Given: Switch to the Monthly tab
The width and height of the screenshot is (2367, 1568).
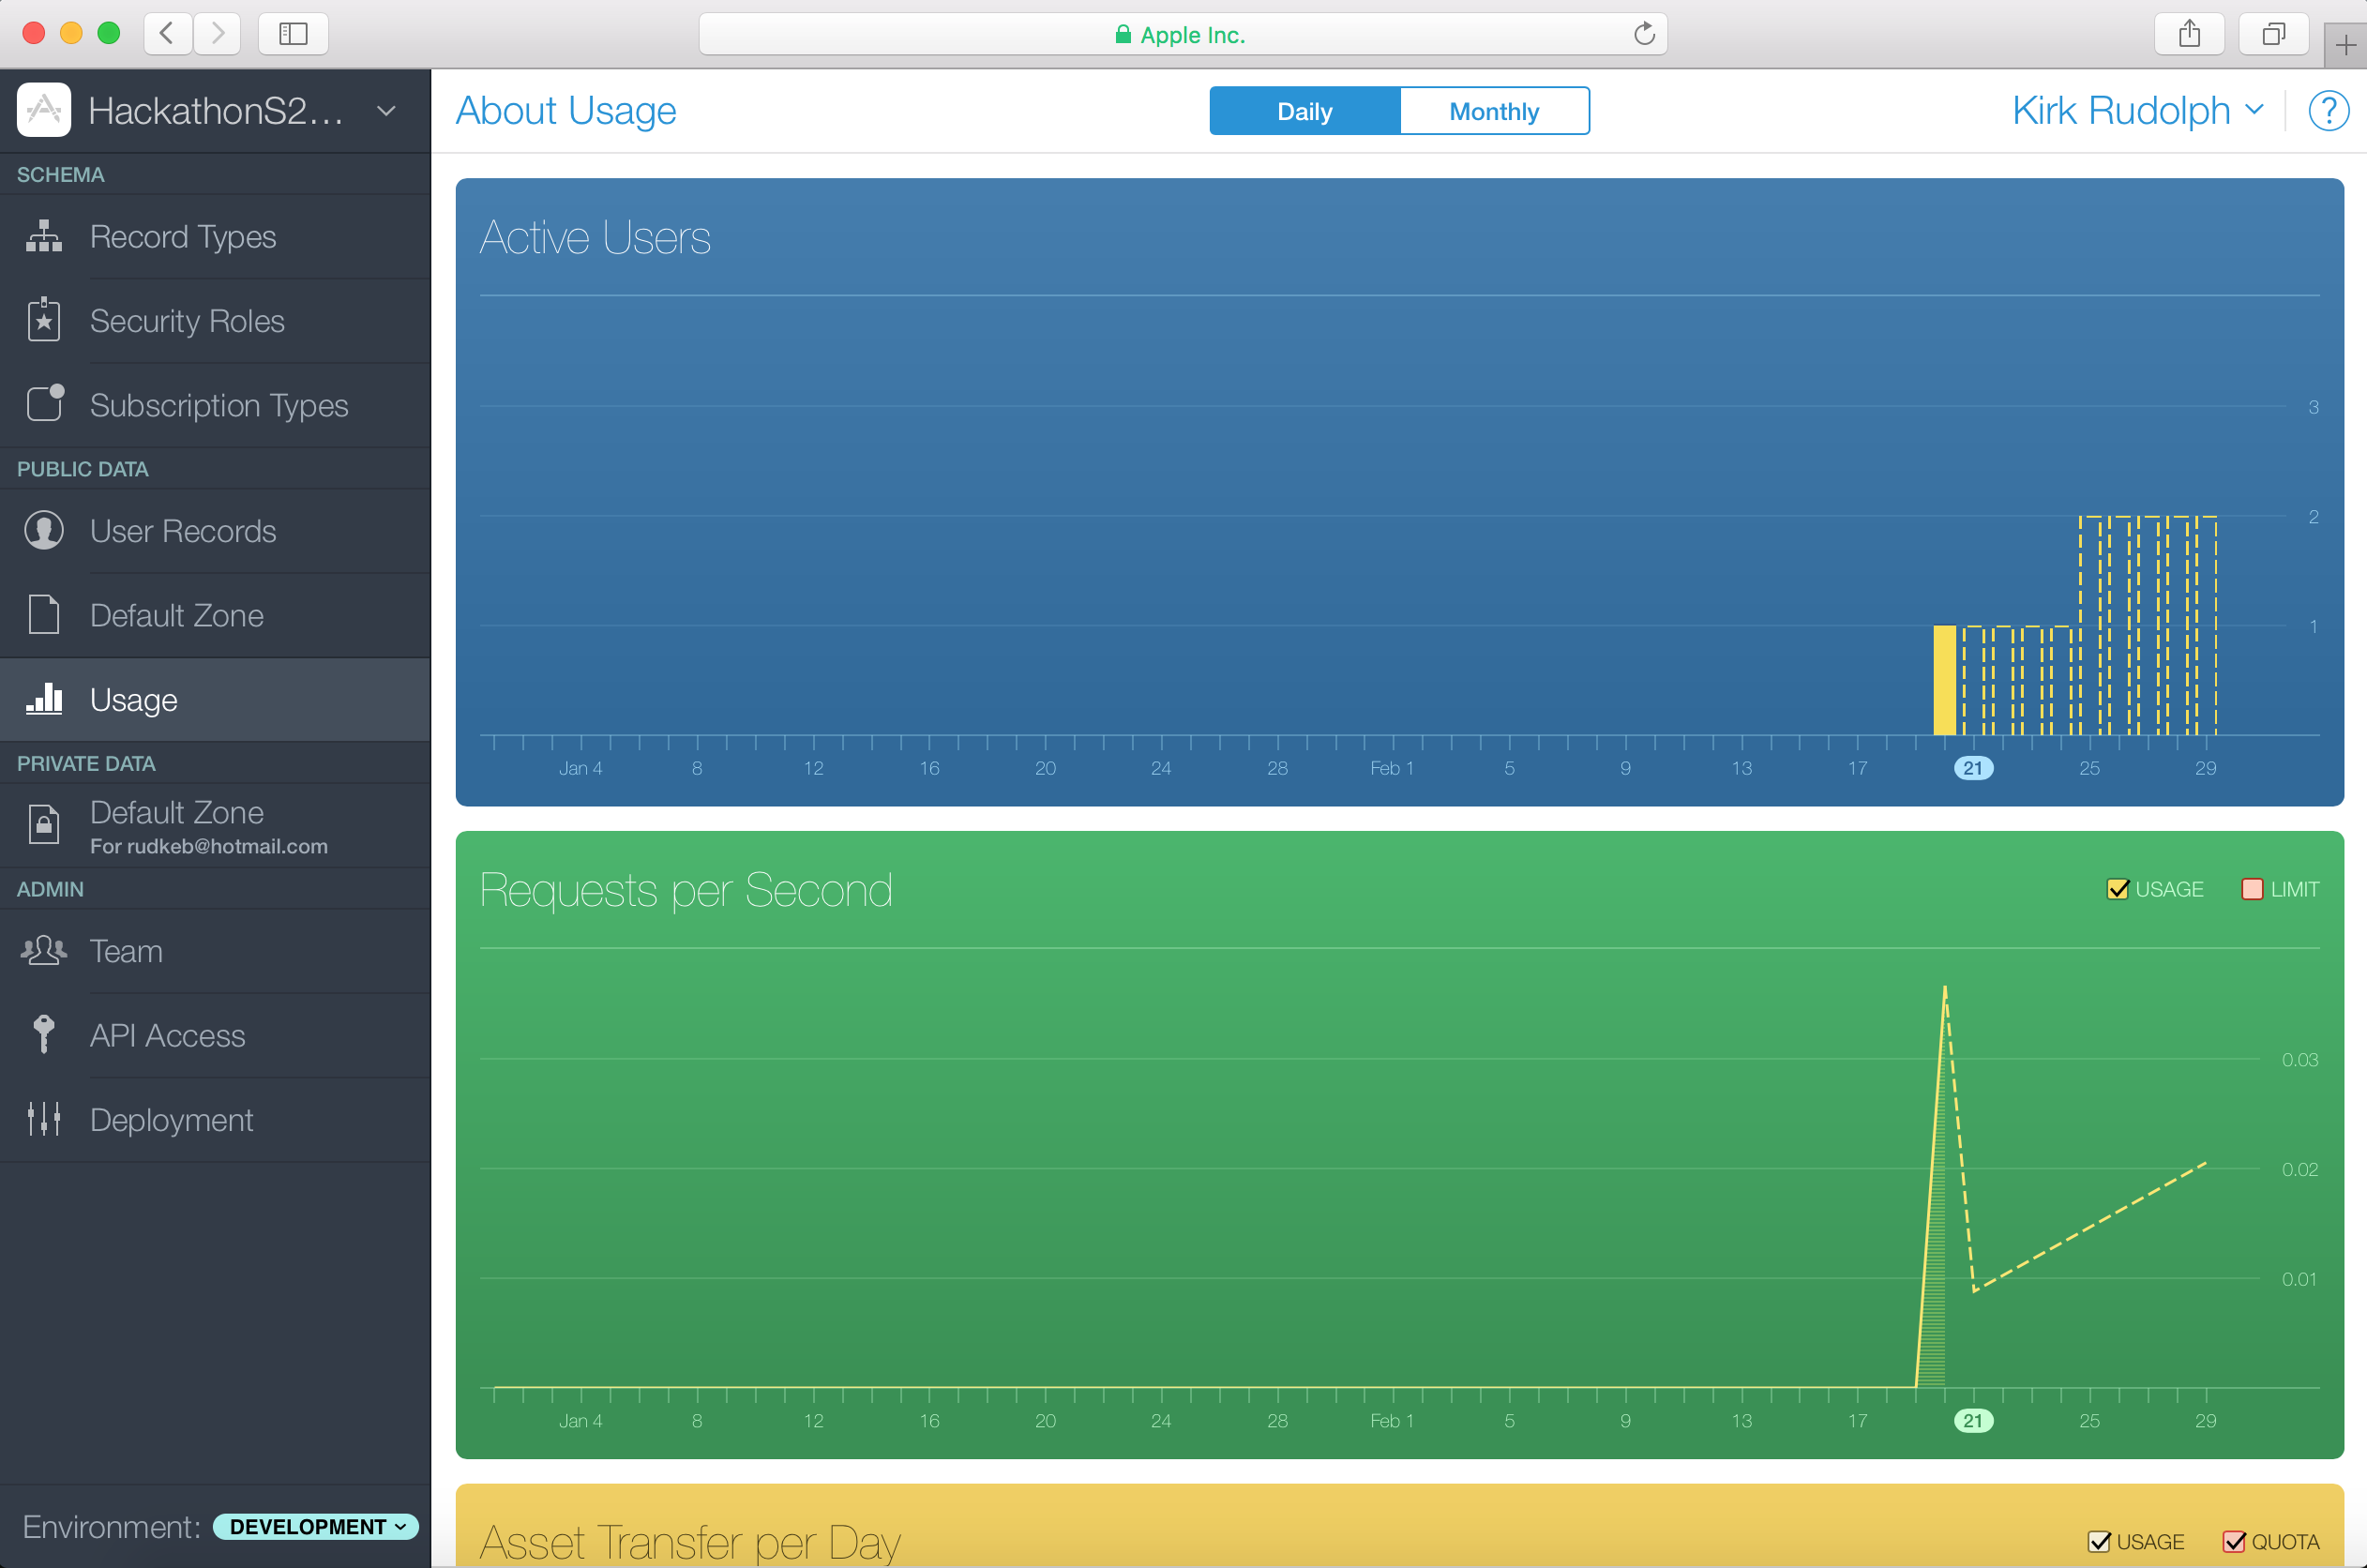Looking at the screenshot, I should coord(1493,111).
